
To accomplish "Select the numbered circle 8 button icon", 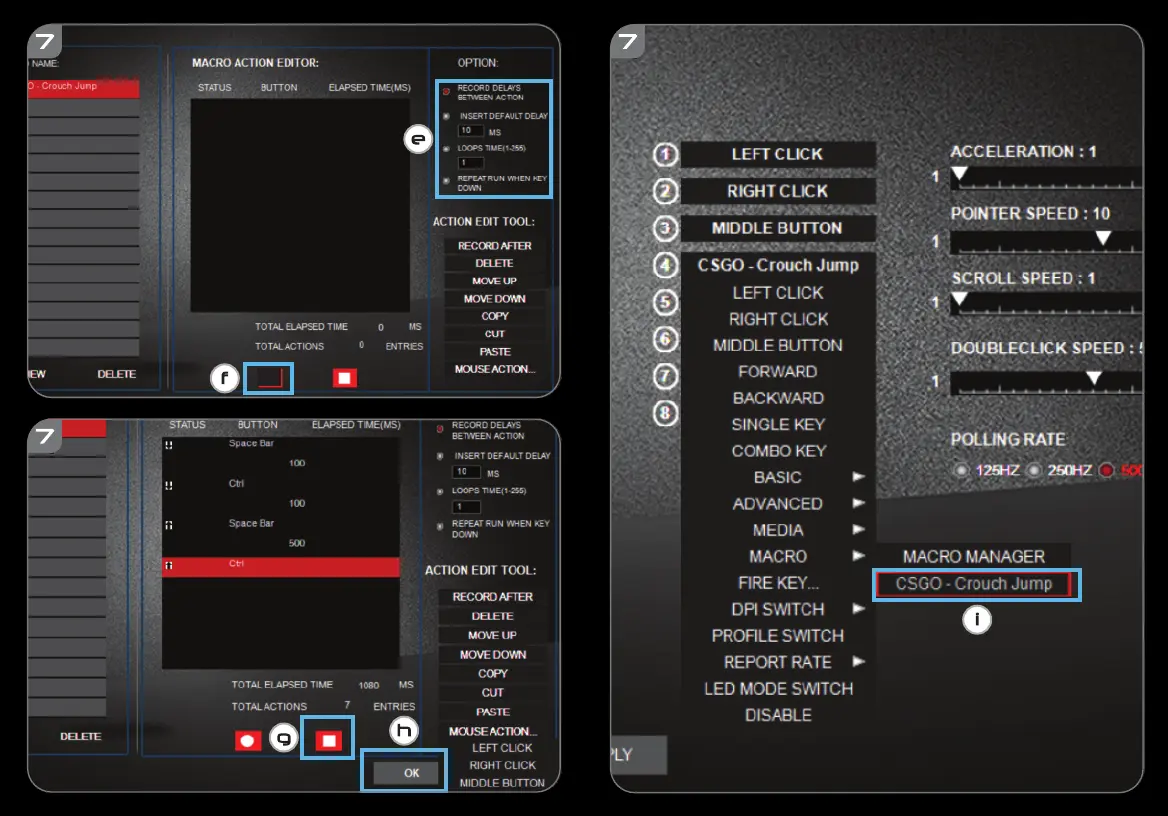I will point(666,412).
